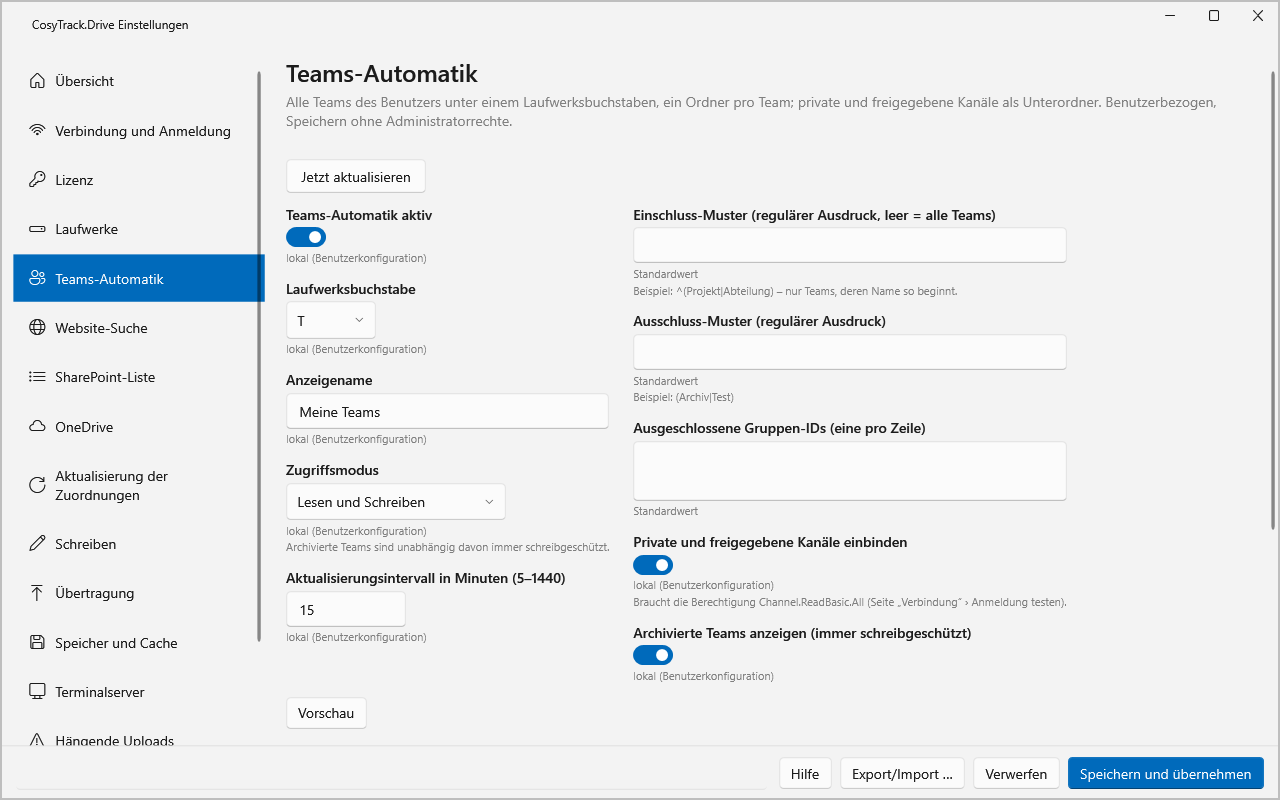Click Jetzt aktualisieren button
The width and height of the screenshot is (1280, 800).
coord(356,177)
